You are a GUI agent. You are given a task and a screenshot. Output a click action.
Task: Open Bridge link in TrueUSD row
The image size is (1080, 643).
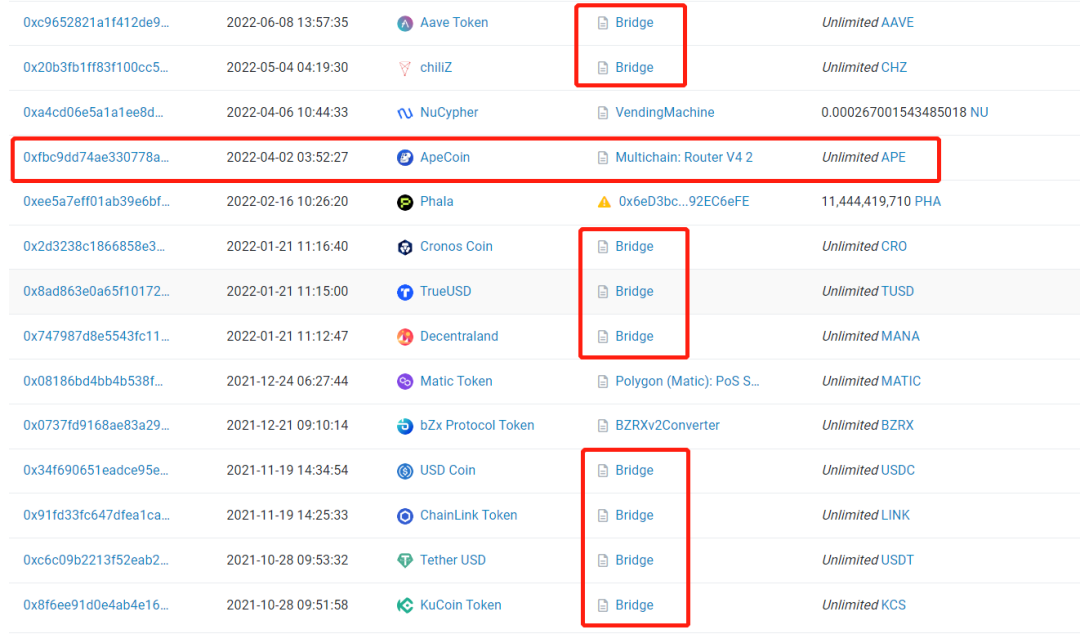pos(634,291)
